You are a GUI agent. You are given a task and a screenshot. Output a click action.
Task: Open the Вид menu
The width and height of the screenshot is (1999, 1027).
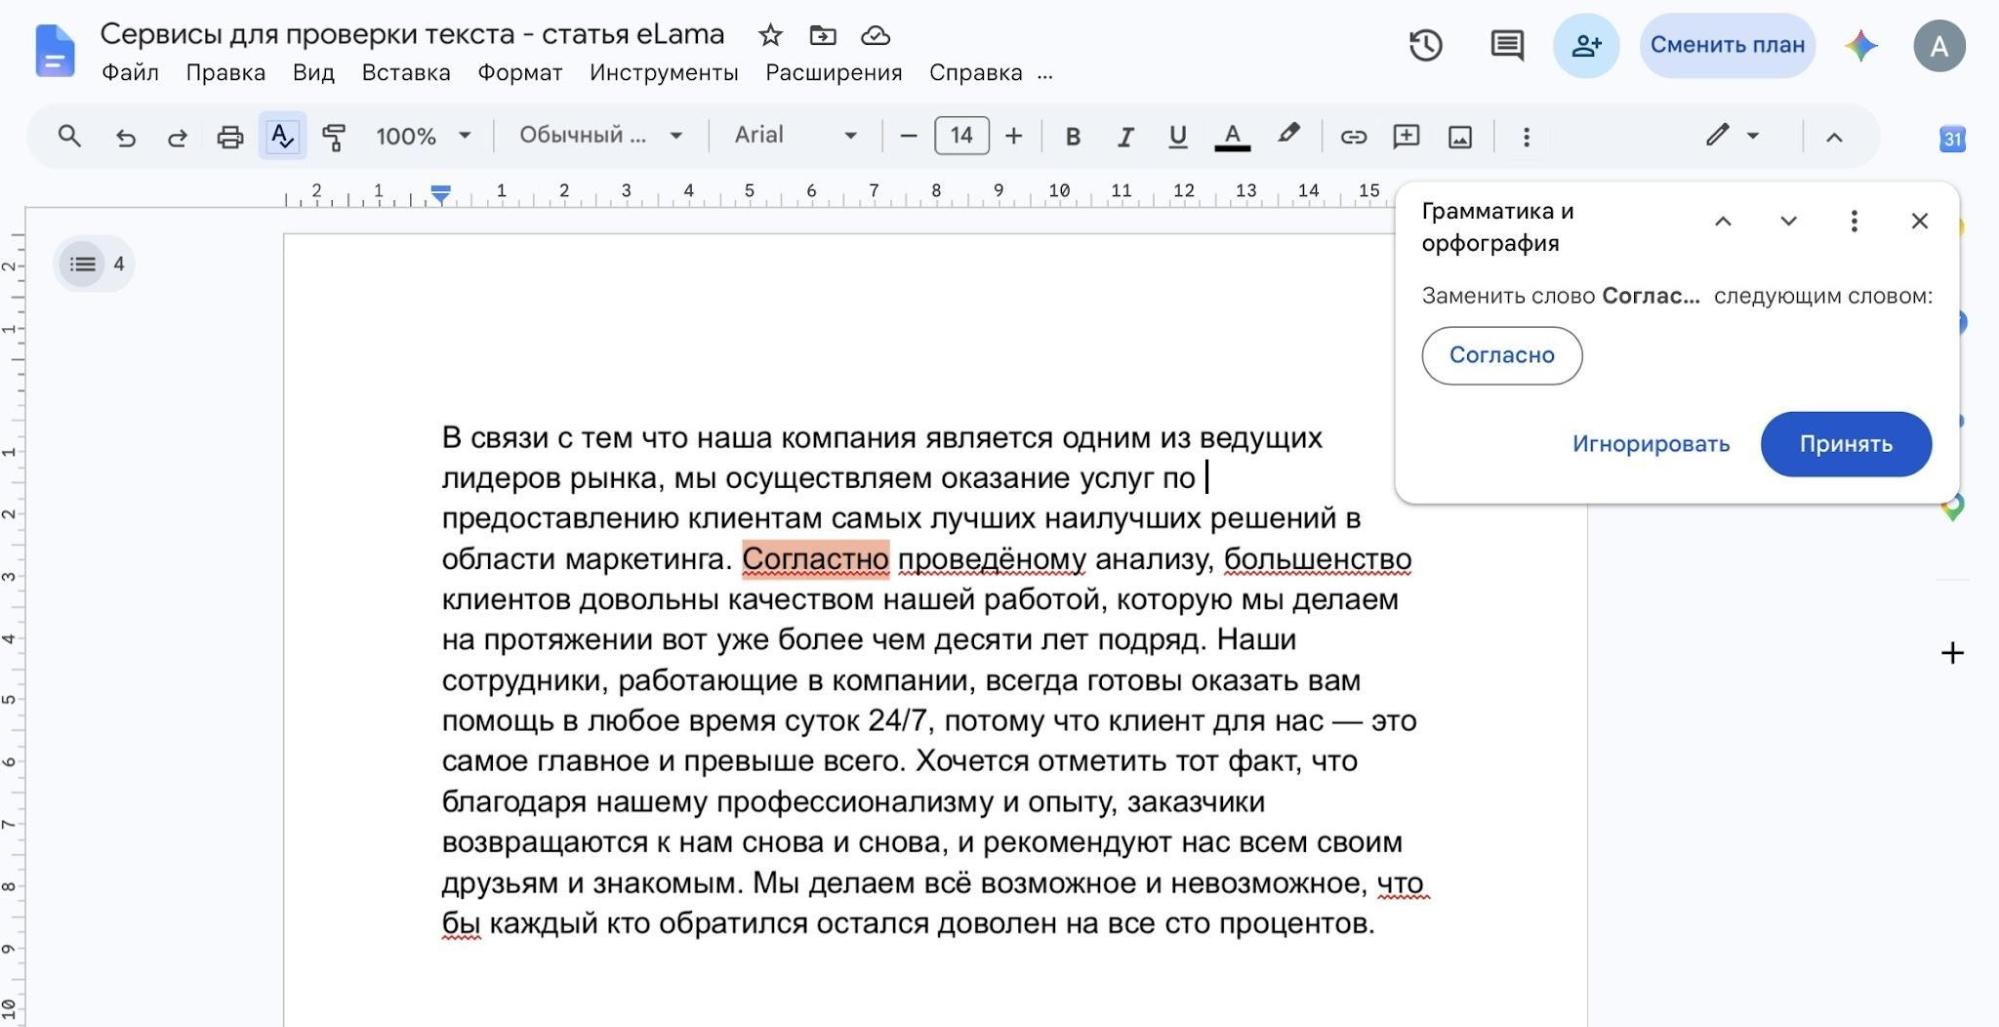coord(313,72)
